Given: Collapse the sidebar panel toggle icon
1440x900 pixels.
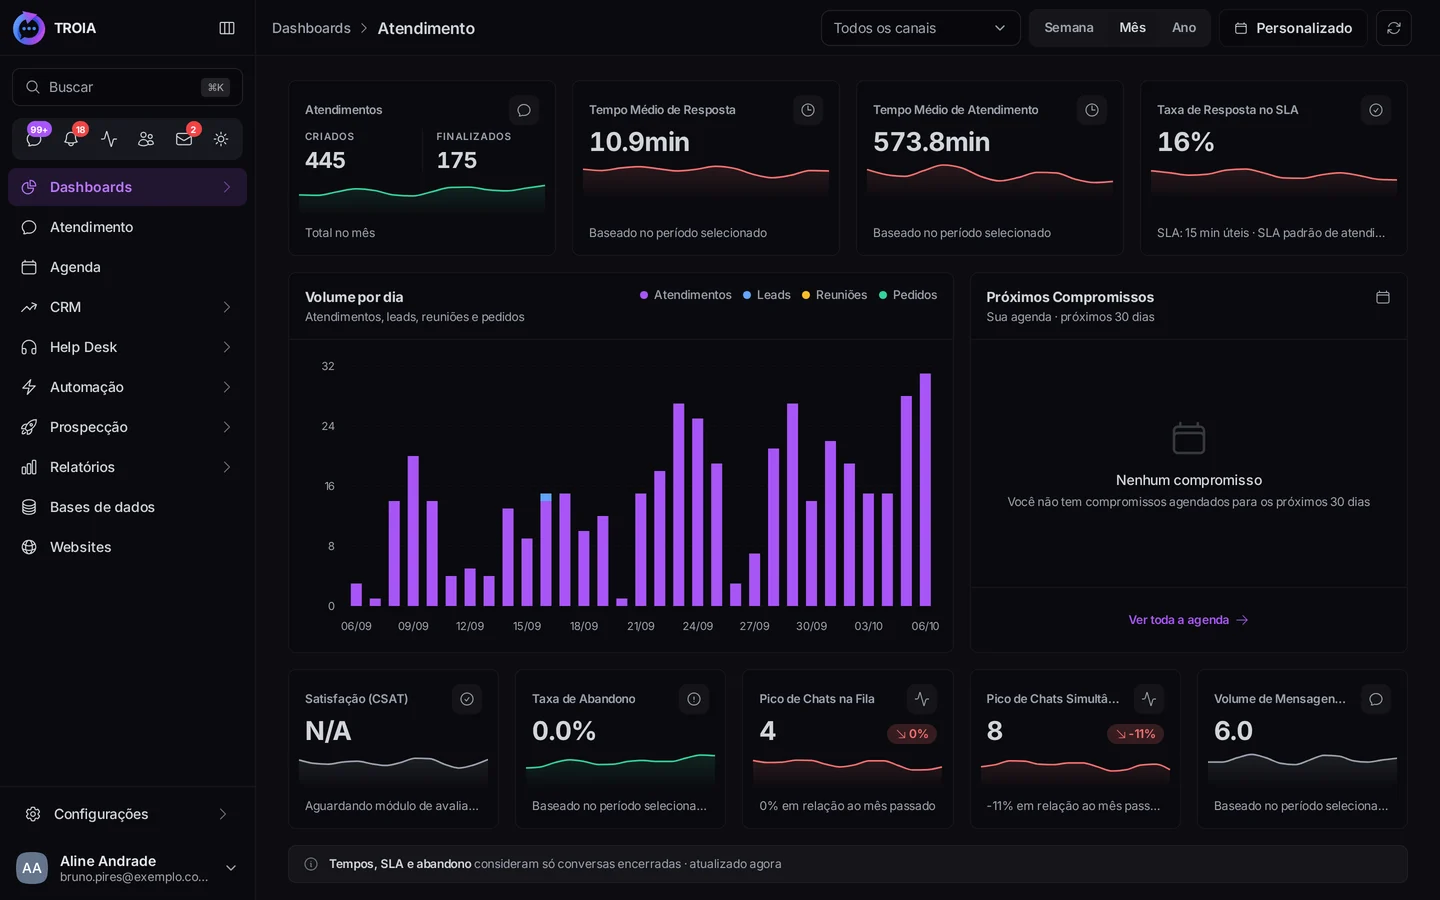Looking at the screenshot, I should click(227, 28).
